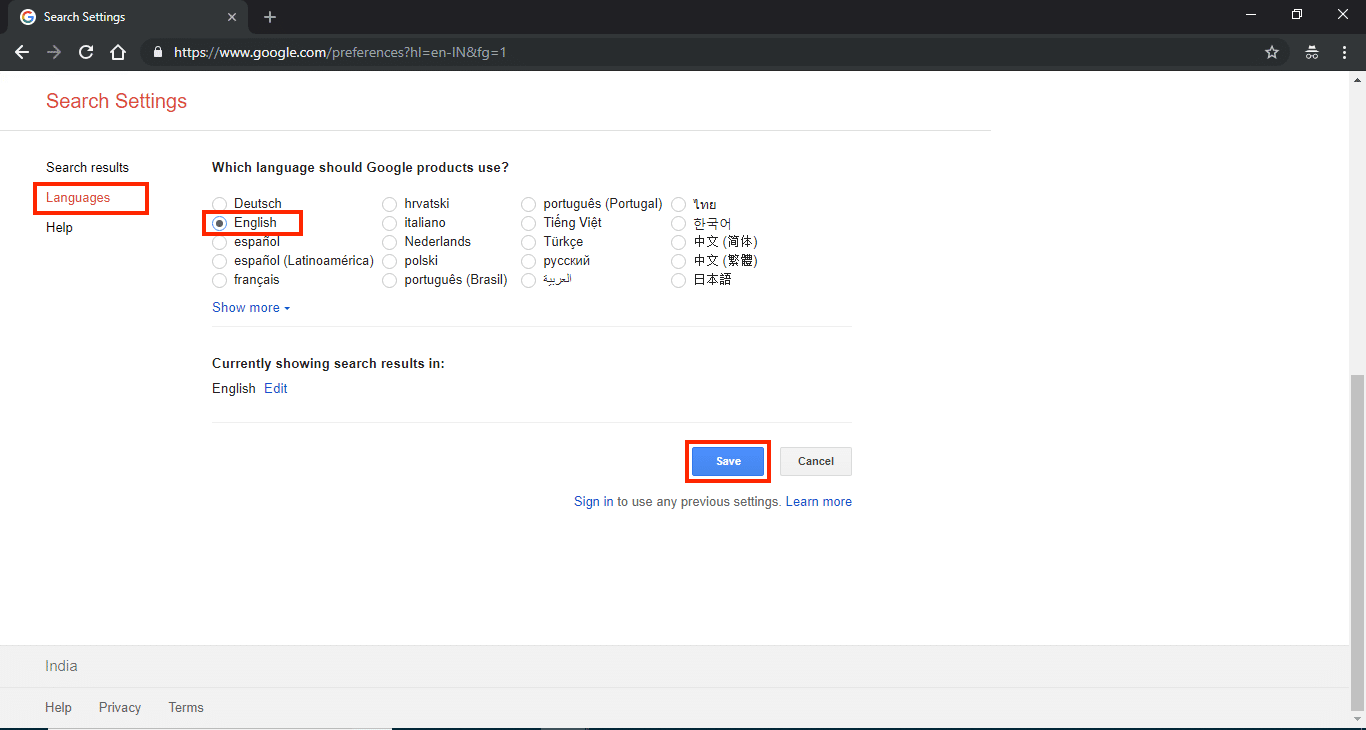This screenshot has height=730, width=1366.
Task: Select 中文 (繁體) Traditional Chinese
Action: pos(679,261)
